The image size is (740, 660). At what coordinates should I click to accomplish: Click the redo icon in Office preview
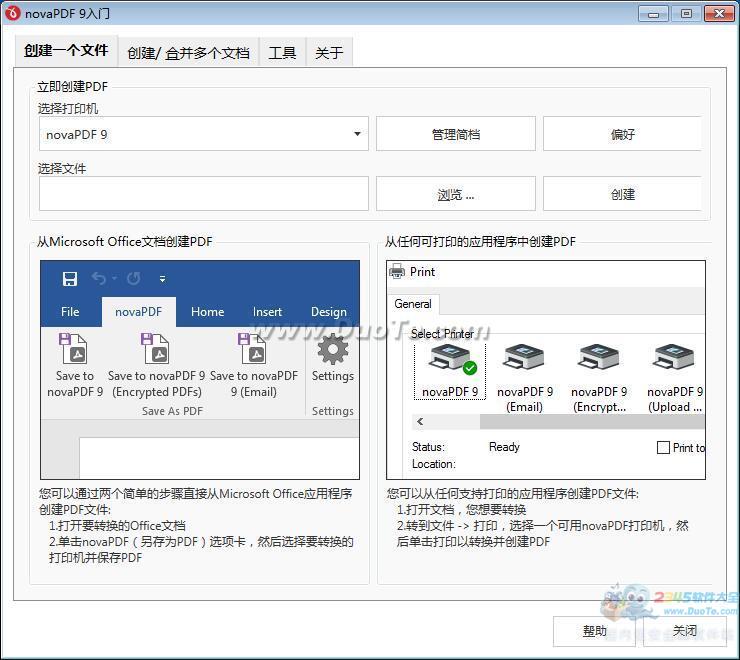[x=134, y=279]
